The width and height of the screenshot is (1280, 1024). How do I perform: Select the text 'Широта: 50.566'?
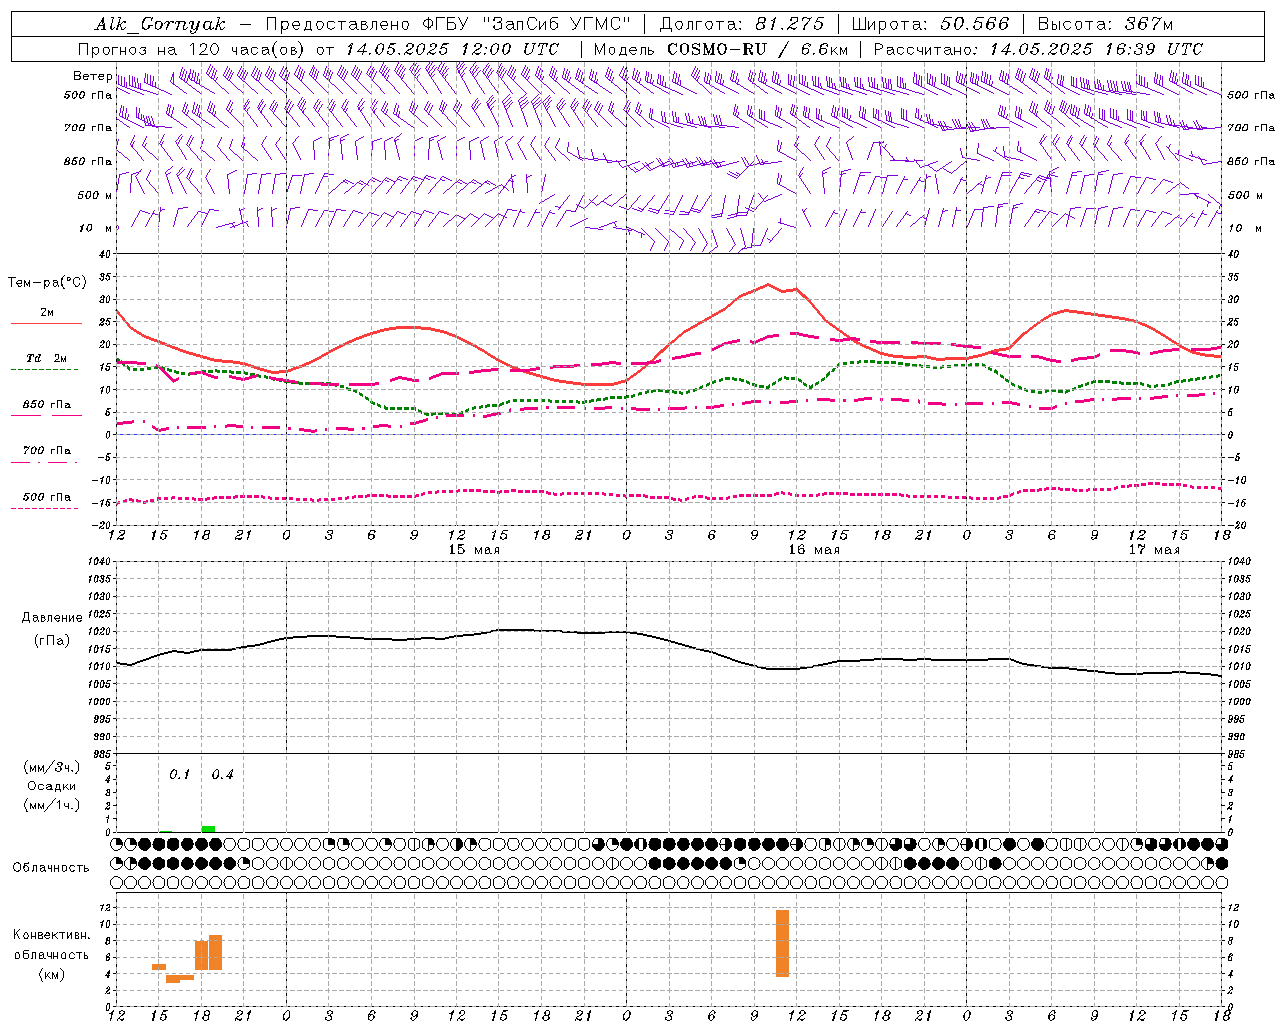pos(930,24)
